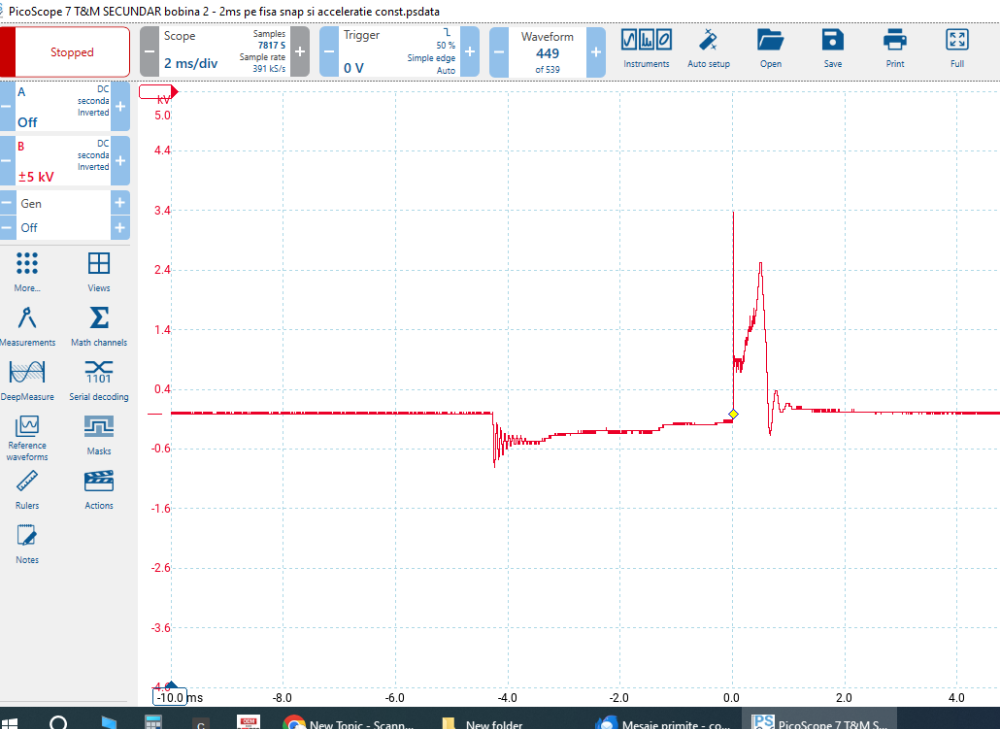This screenshot has height=729, width=1000.
Task: Switch to PicoScope 7 T&M S taskbar item
Action: pyautogui.click(x=820, y=721)
